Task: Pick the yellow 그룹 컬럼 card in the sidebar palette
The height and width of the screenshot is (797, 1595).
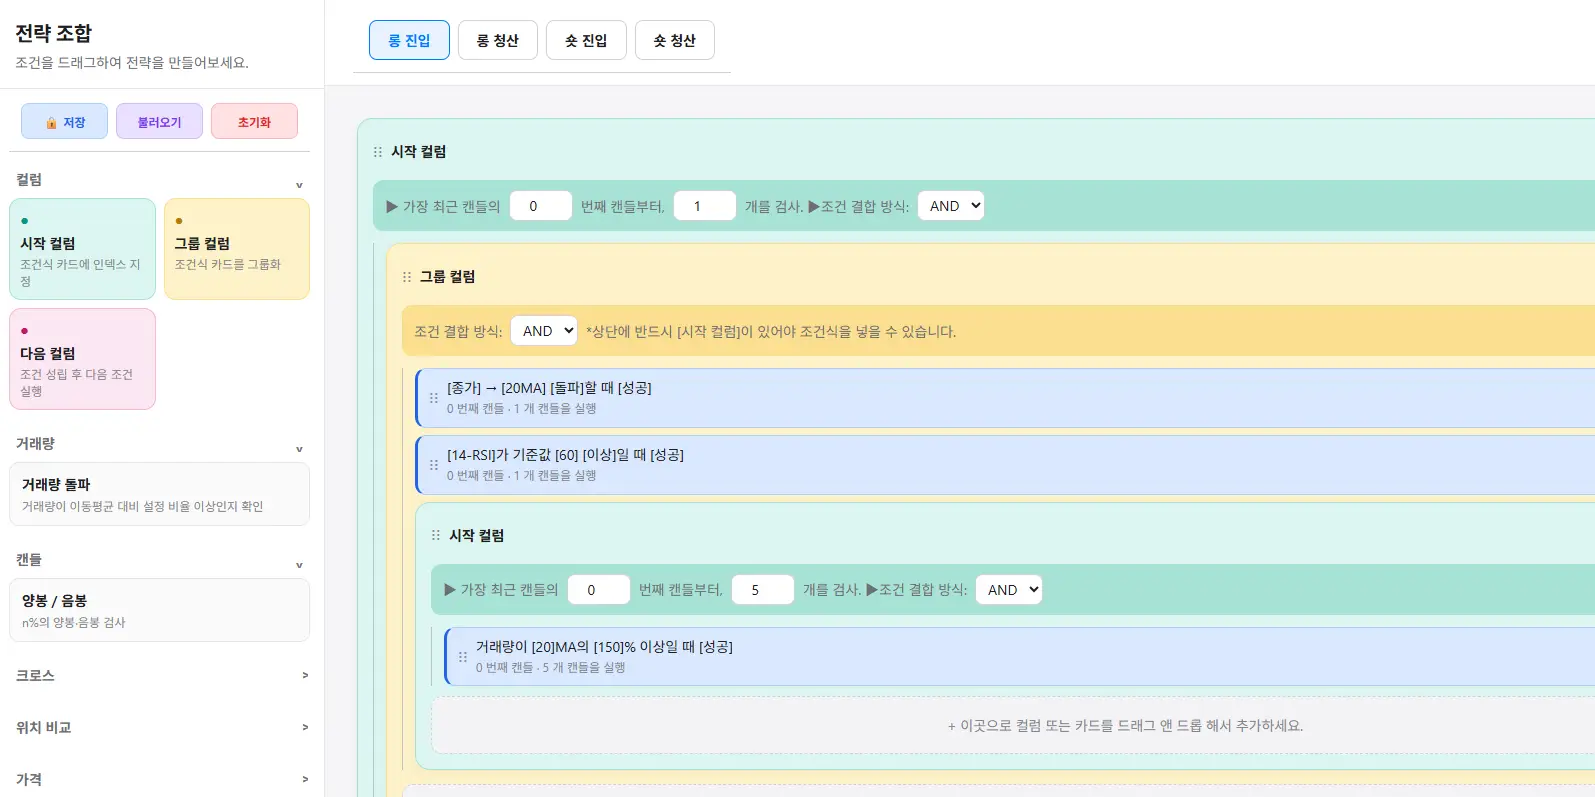Action: click(237, 249)
